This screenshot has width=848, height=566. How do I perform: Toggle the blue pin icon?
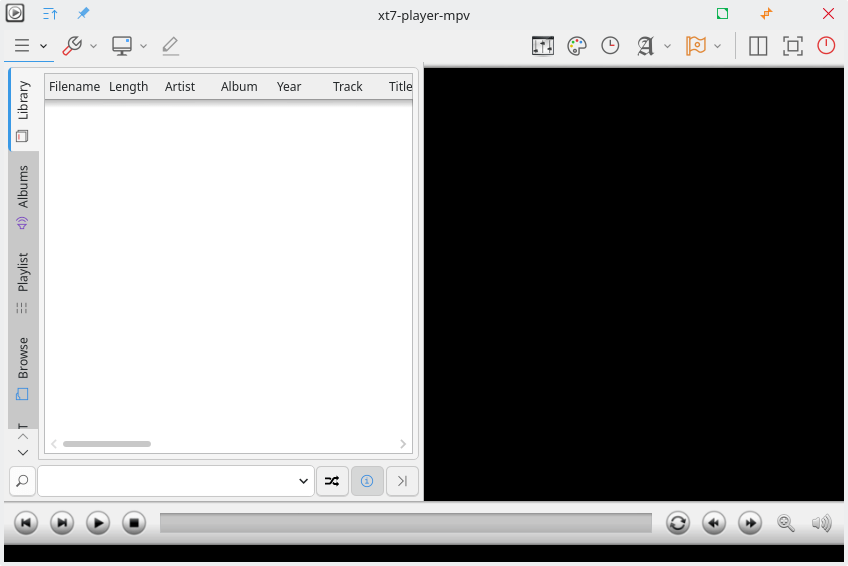pos(83,14)
